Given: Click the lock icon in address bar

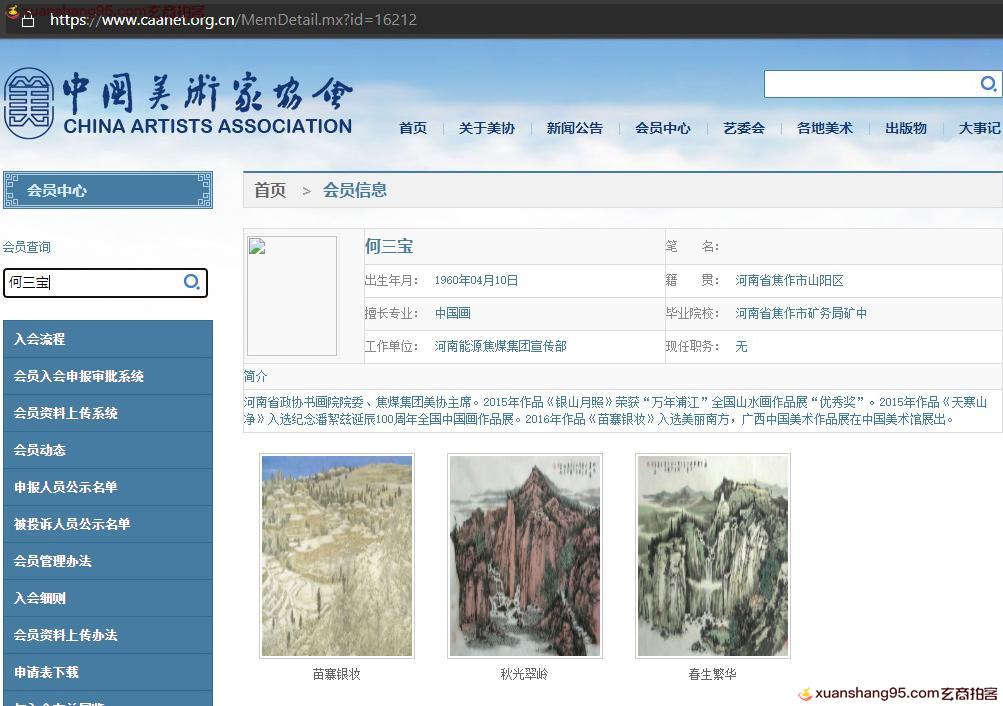Looking at the screenshot, I should [28, 20].
